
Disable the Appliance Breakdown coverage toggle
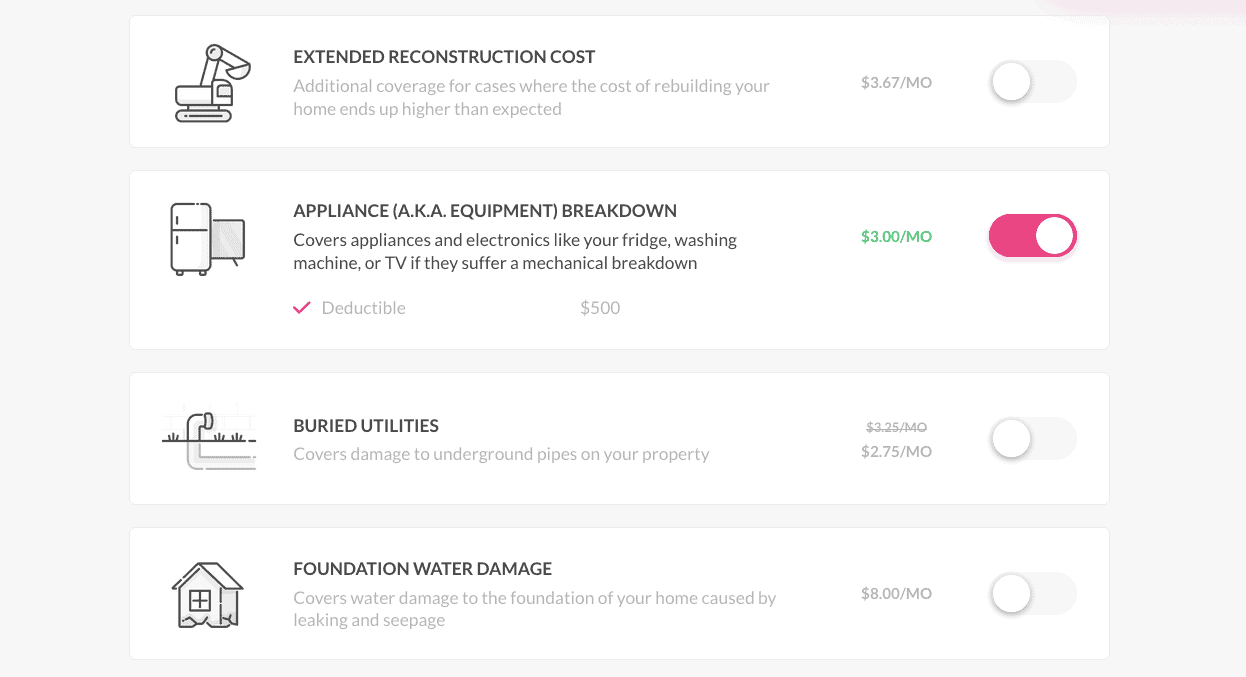point(1032,237)
